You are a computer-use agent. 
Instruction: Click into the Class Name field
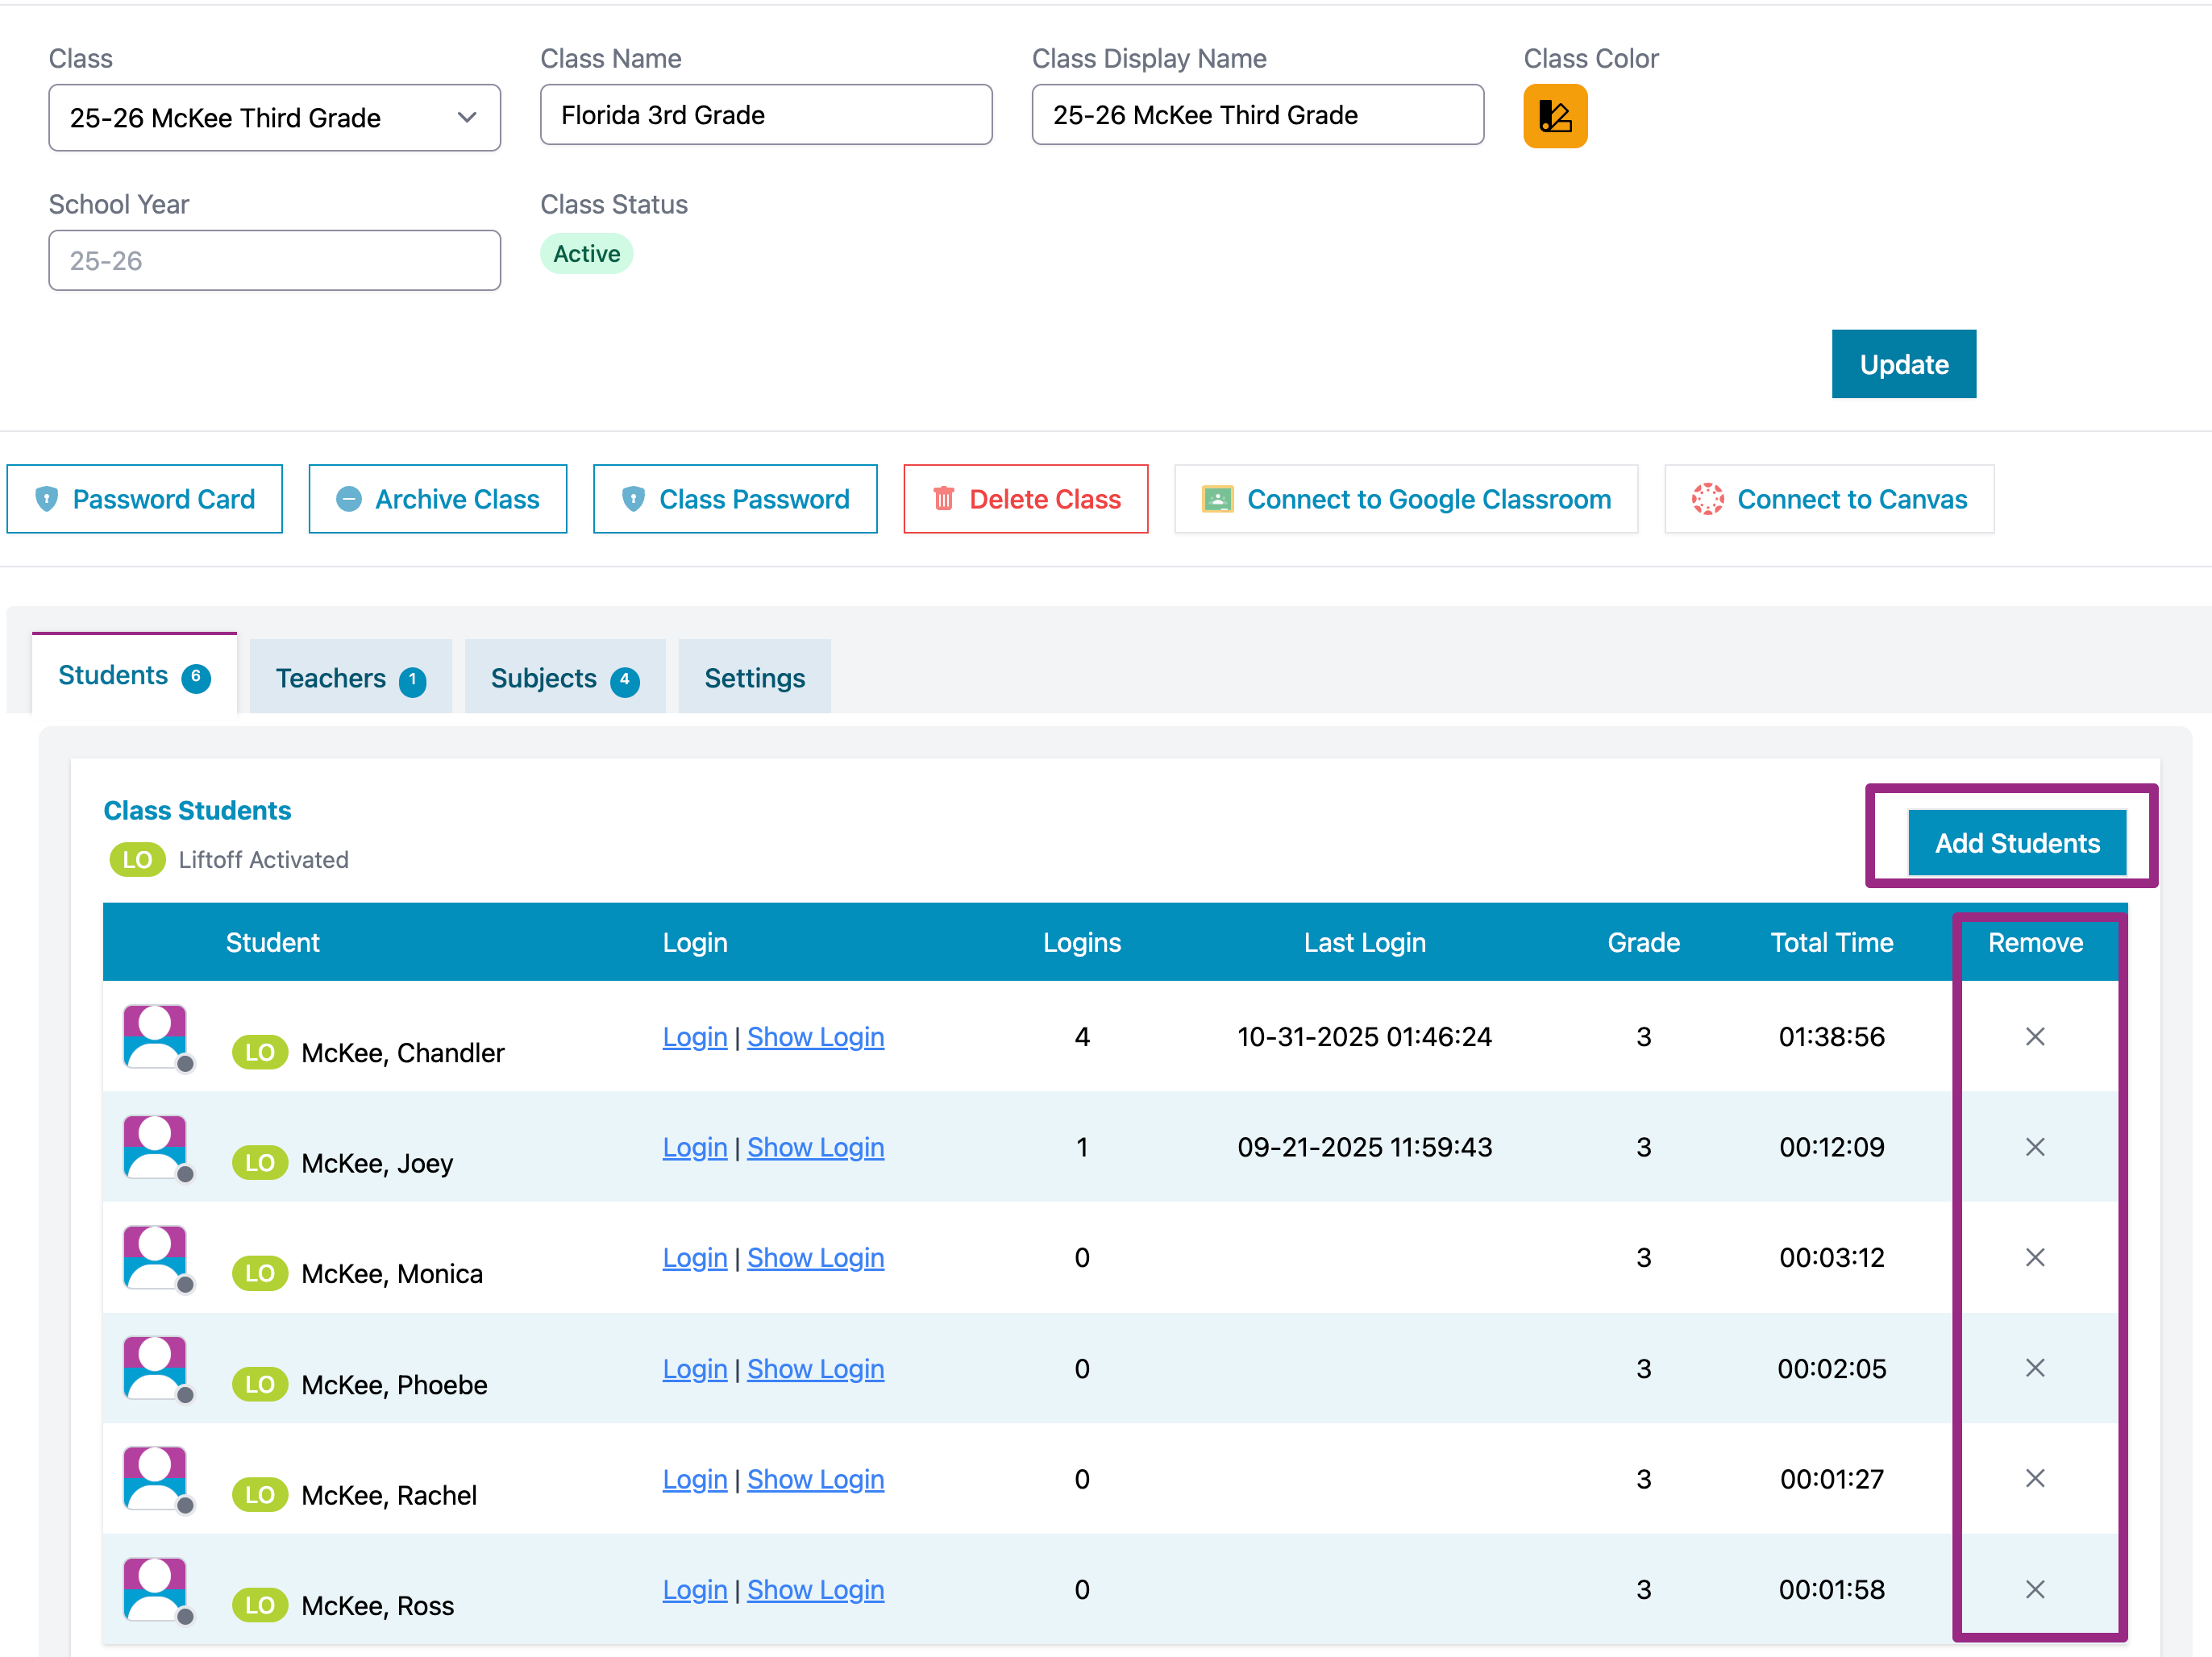point(766,115)
